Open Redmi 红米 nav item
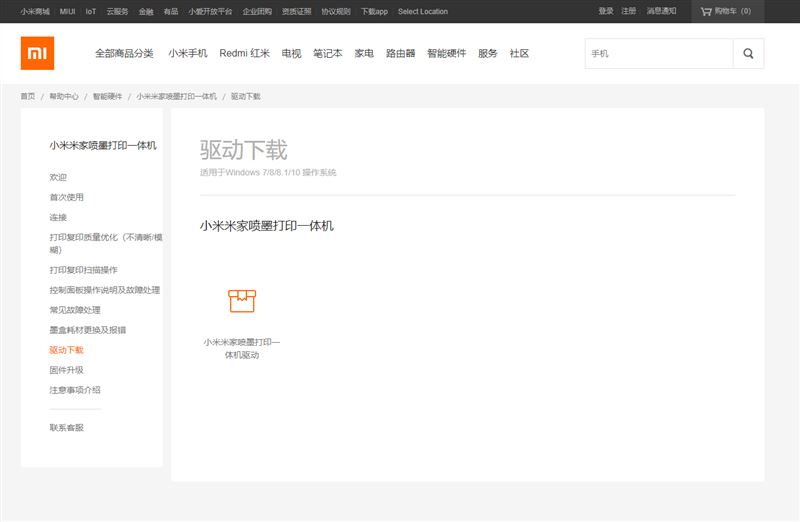Image resolution: width=800 pixels, height=522 pixels. [244, 53]
